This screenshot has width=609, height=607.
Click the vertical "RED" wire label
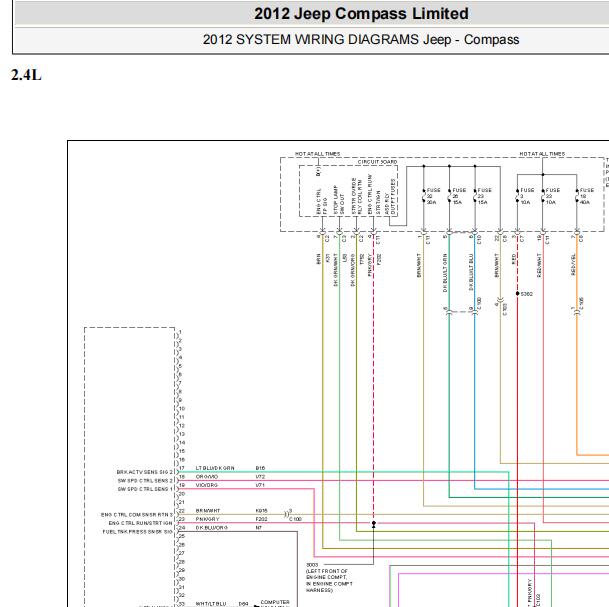point(513,259)
